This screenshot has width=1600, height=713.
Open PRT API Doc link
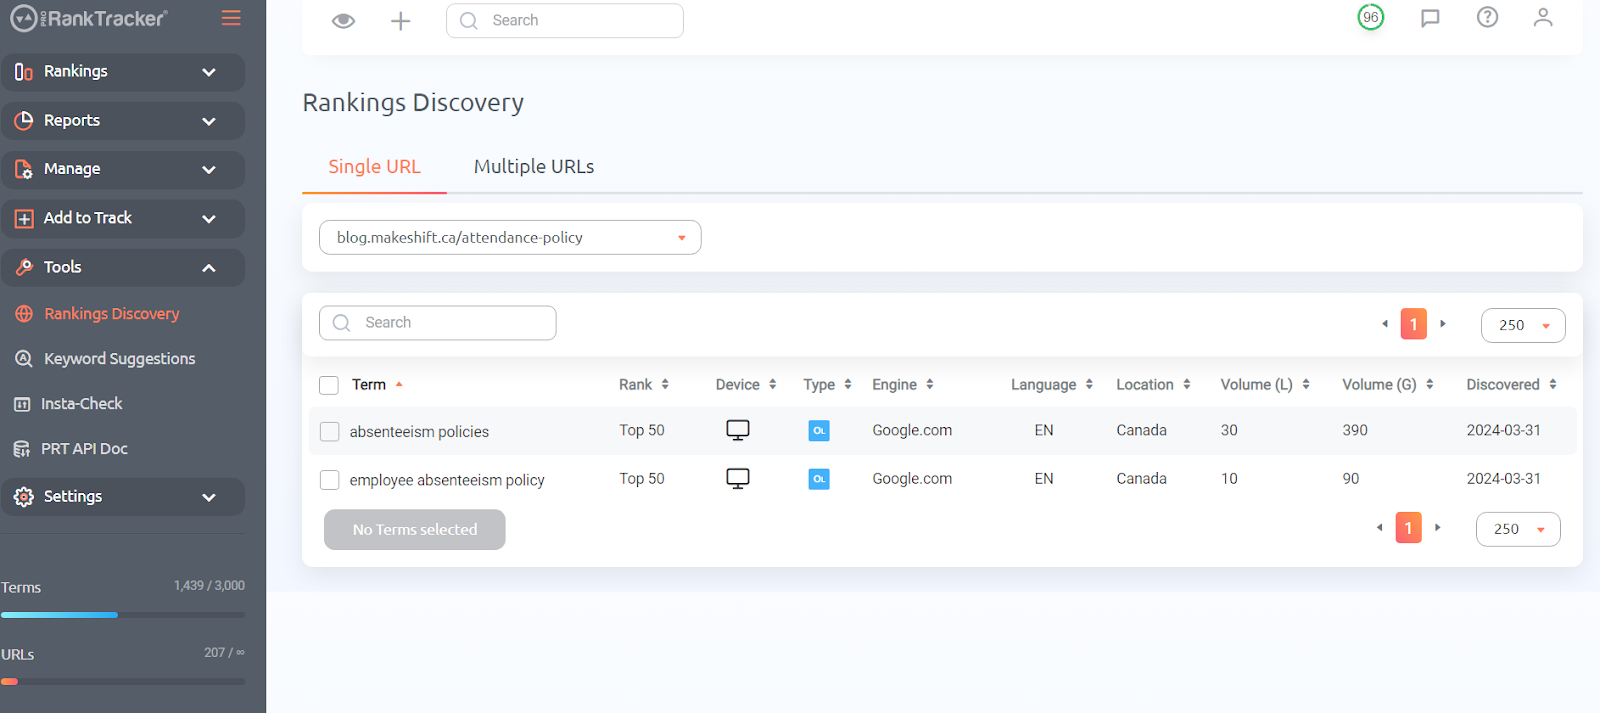tap(71, 449)
